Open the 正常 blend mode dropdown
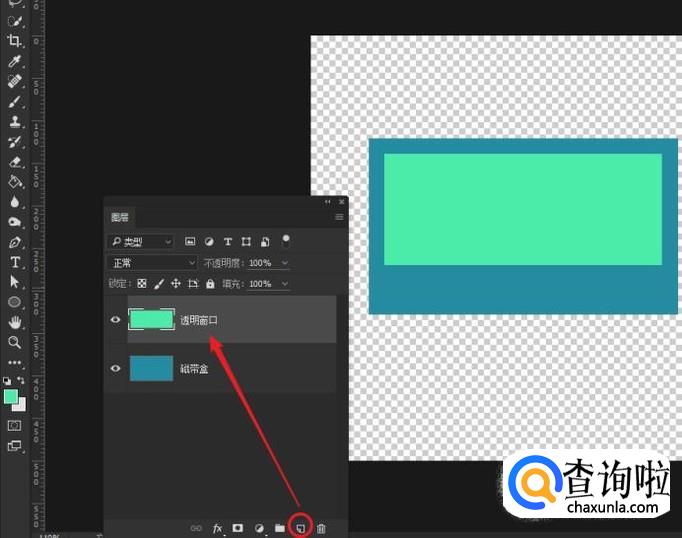 coord(152,263)
